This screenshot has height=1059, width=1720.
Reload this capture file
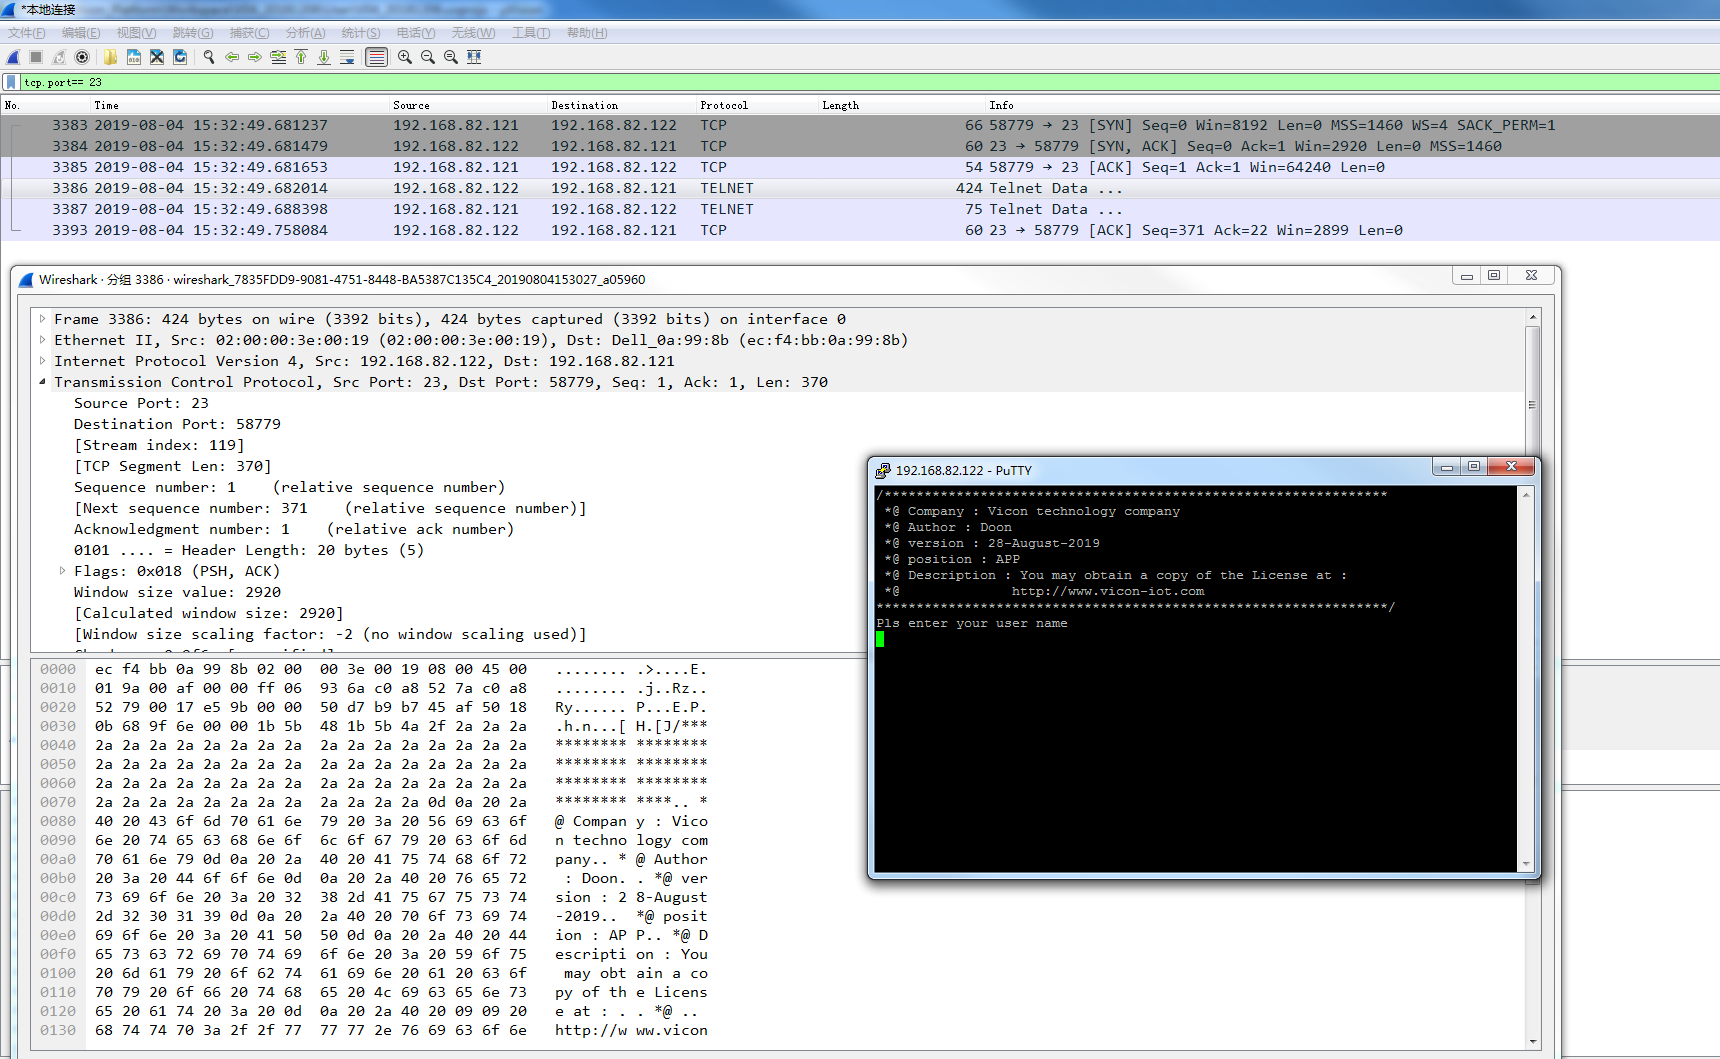pyautogui.click(x=180, y=57)
